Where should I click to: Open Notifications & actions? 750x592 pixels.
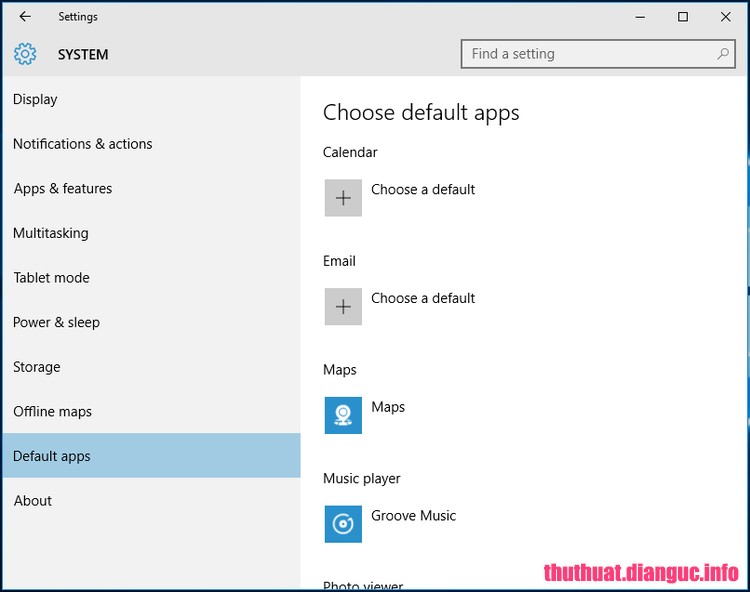pos(152,143)
